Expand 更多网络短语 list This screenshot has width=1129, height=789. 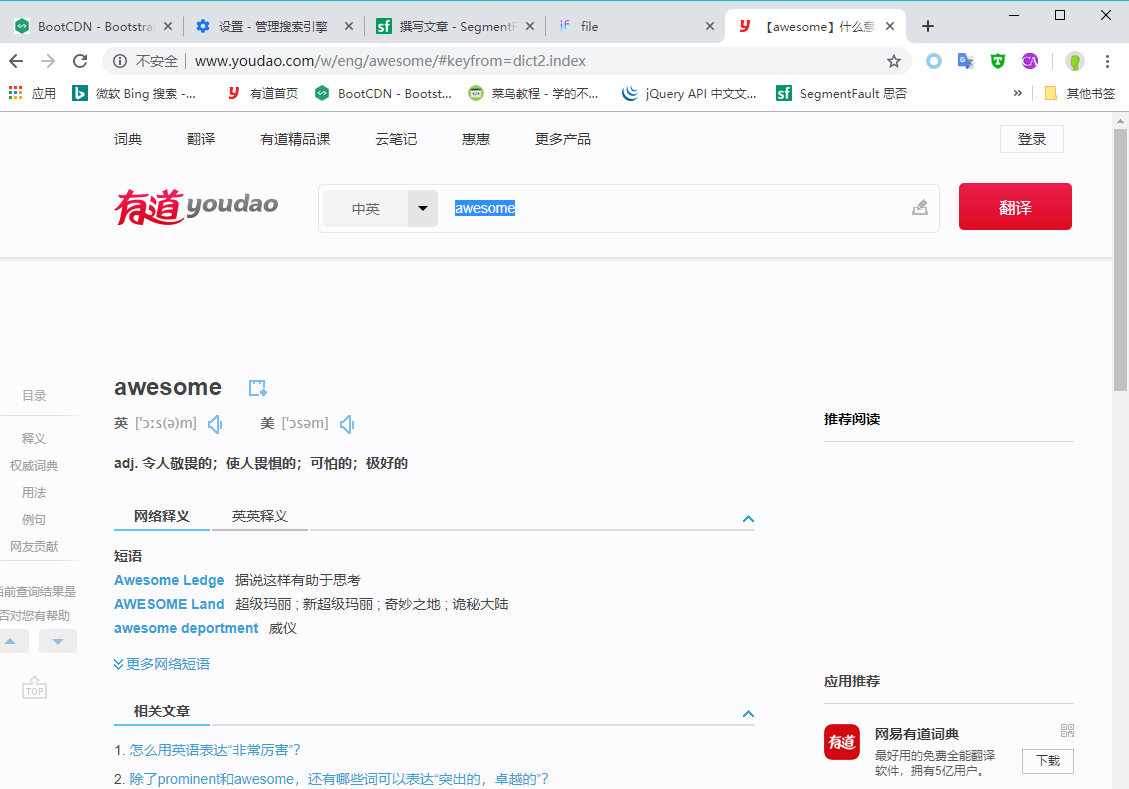click(162, 664)
